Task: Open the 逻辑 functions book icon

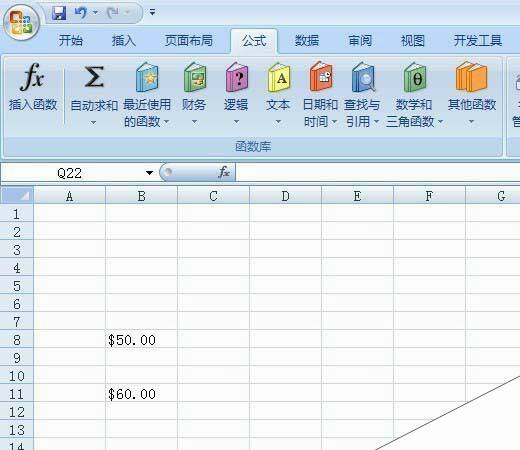Action: pos(237,77)
